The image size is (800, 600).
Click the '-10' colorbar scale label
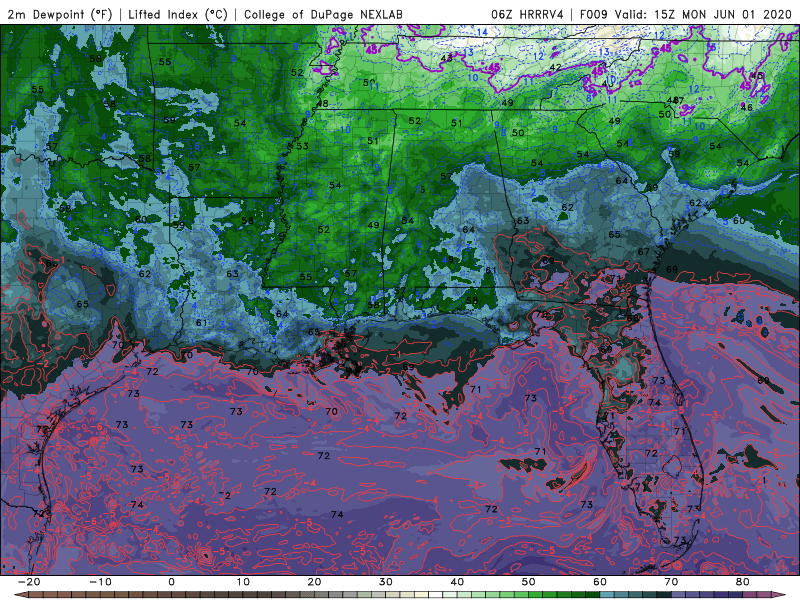click(x=100, y=582)
